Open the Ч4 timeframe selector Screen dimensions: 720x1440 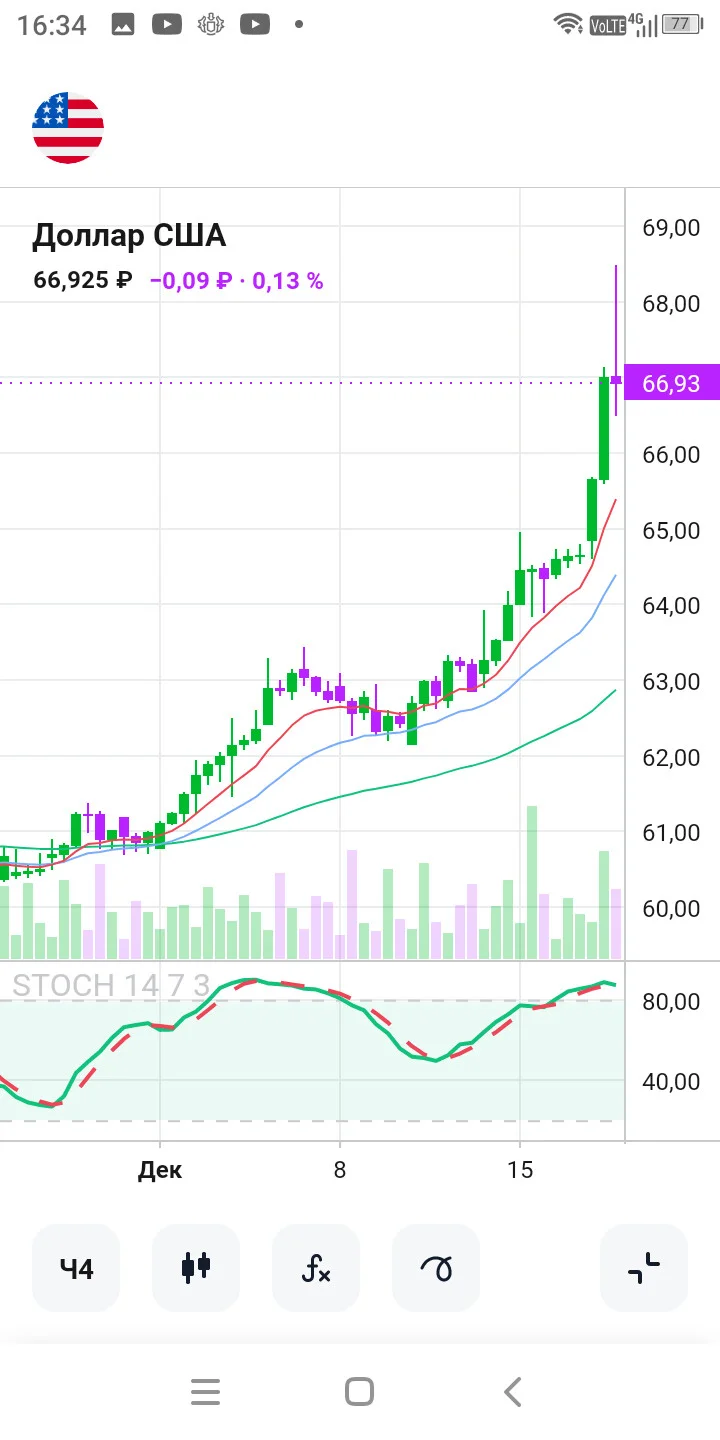tap(76, 1268)
